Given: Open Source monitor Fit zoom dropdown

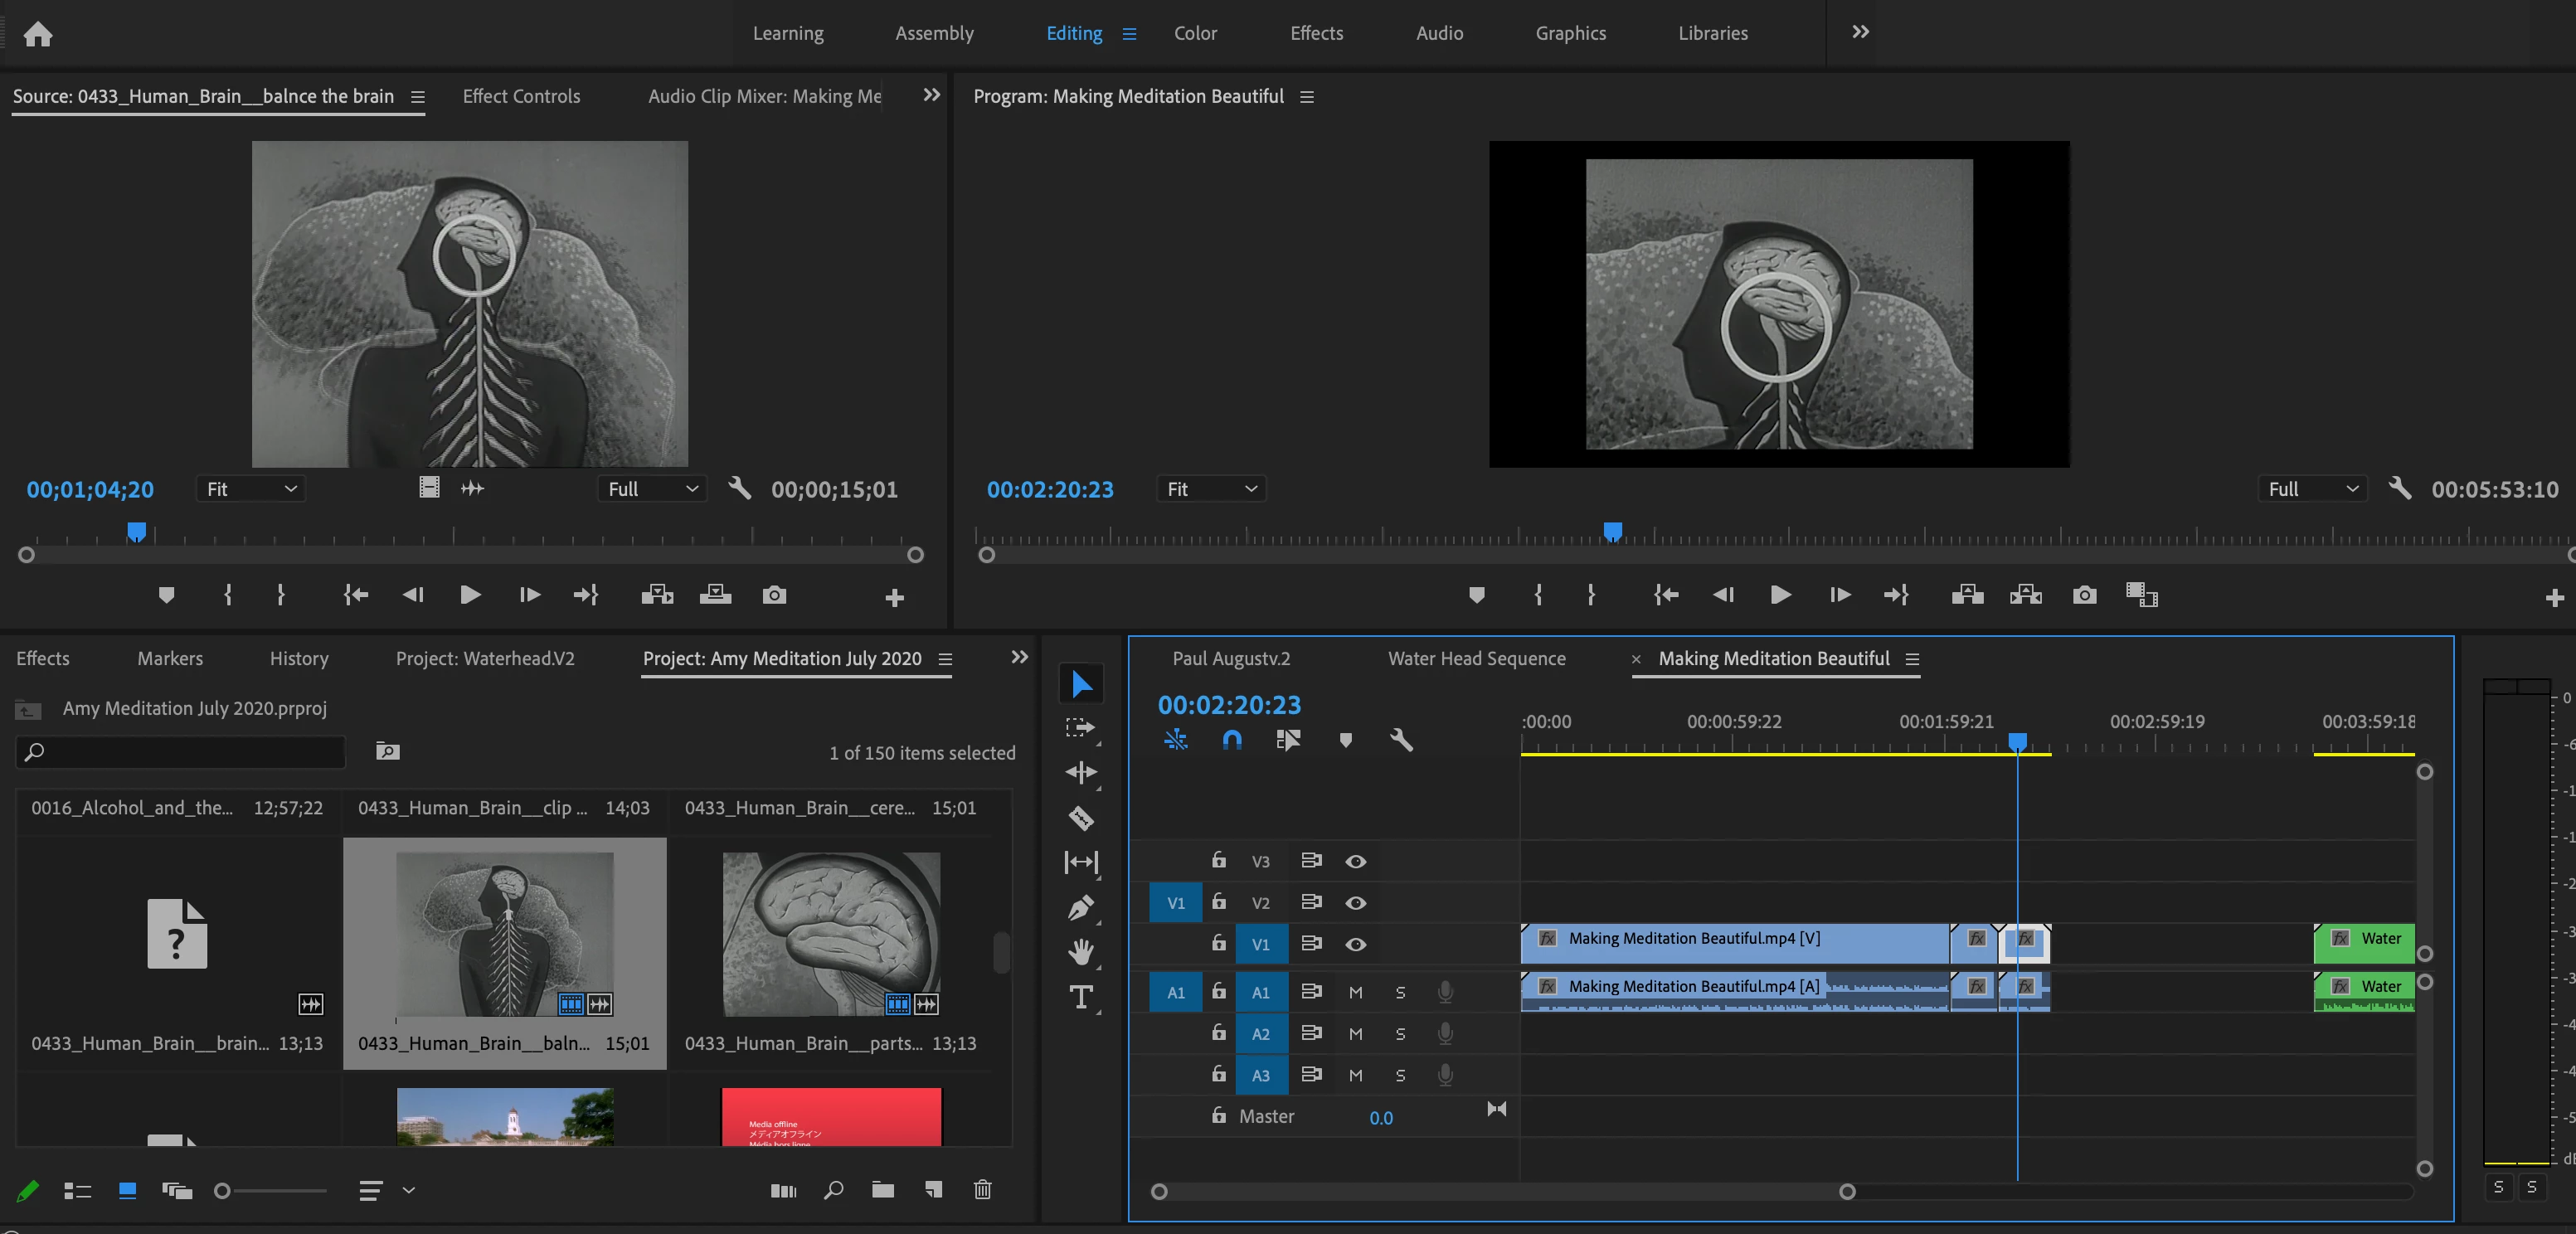Looking at the screenshot, I should click(x=250, y=489).
